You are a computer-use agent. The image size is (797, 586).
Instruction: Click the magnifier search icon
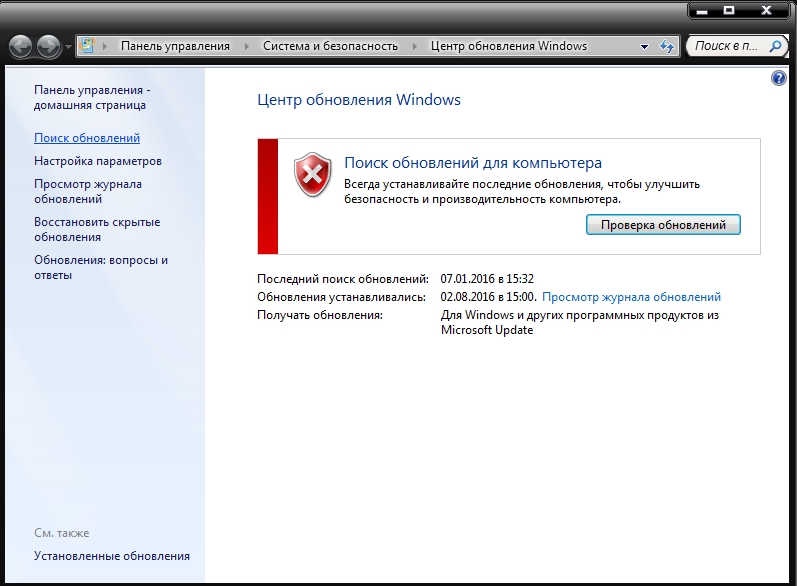pos(775,46)
